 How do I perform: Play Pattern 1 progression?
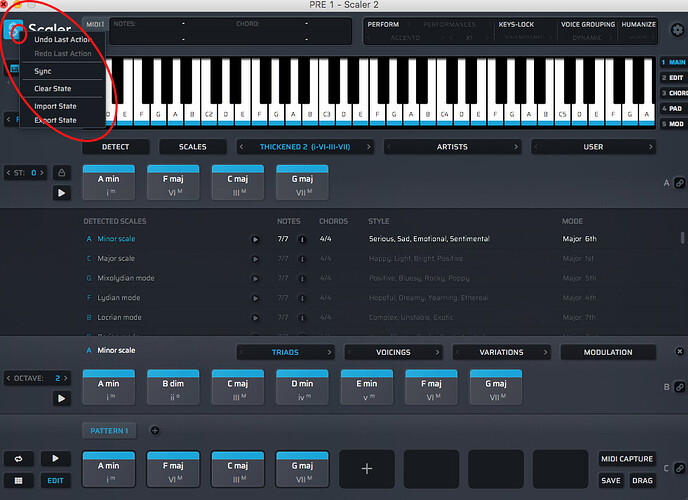55,459
